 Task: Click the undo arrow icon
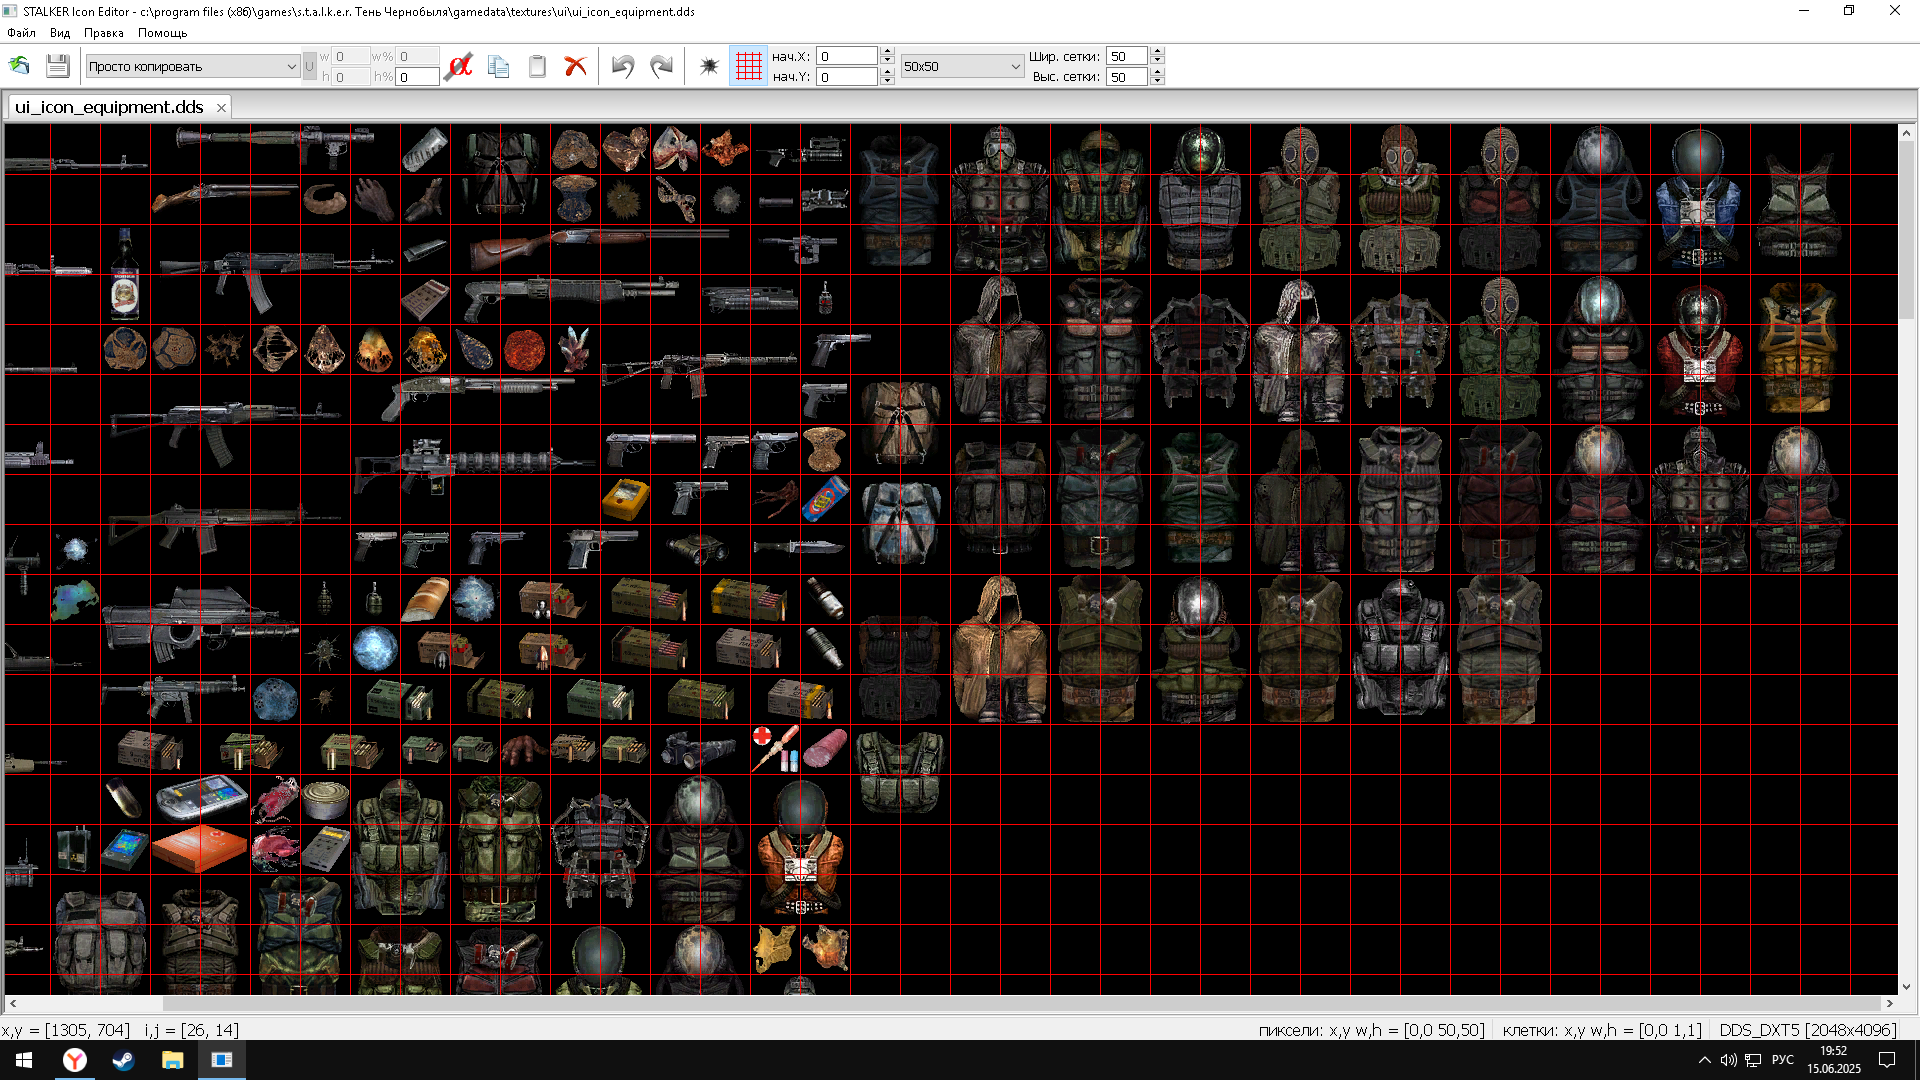[622, 66]
